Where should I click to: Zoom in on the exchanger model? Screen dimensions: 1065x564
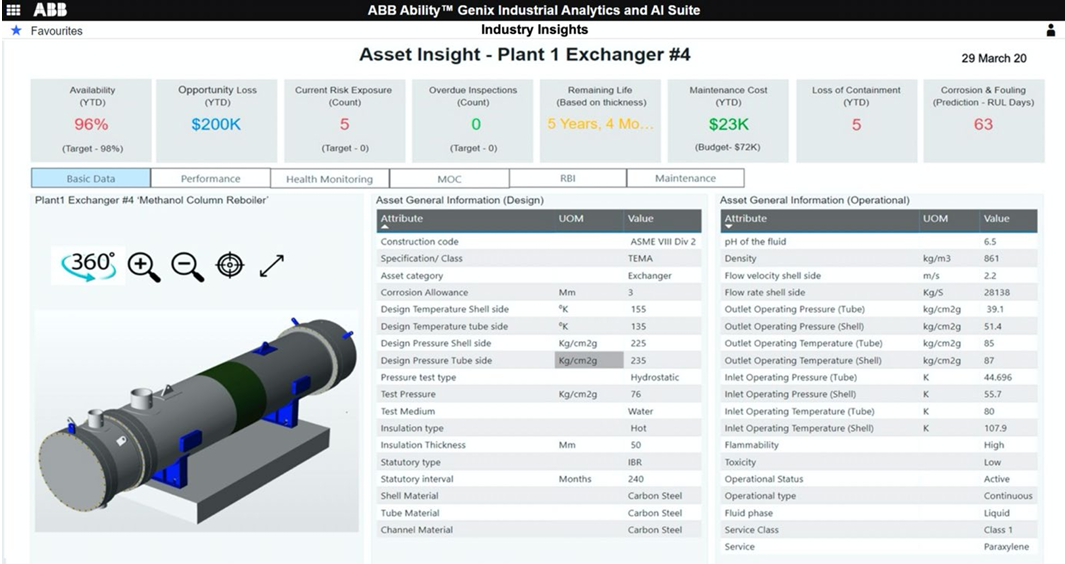[144, 267]
